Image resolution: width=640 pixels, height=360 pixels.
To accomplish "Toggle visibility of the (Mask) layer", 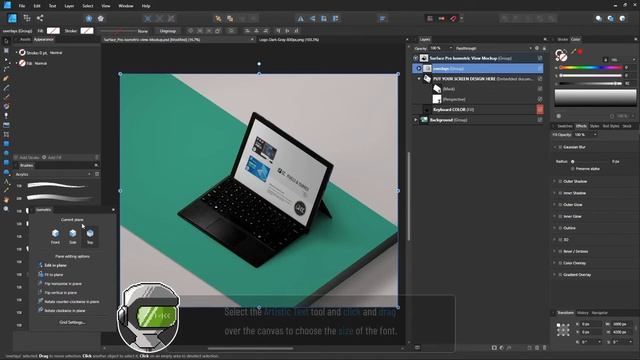I will point(540,89).
